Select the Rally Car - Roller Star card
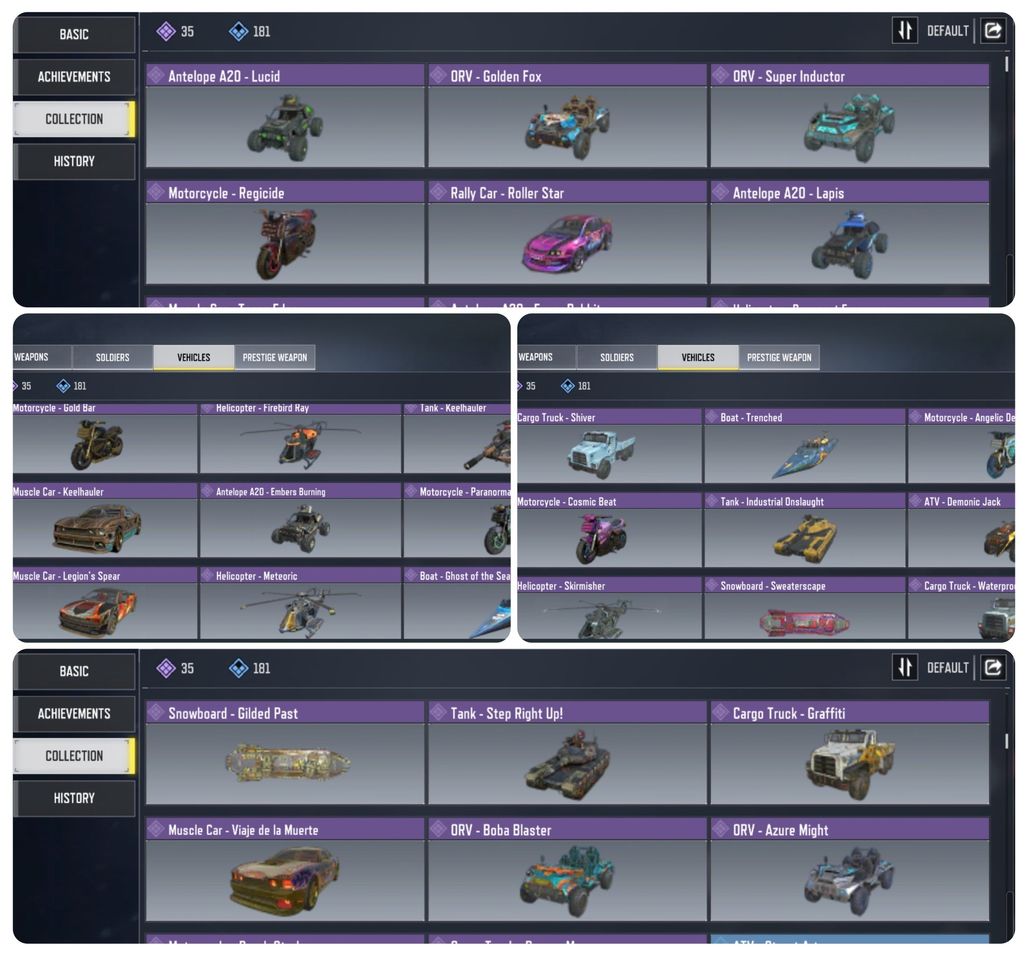This screenshot has width=1028, height=956. 567,233
